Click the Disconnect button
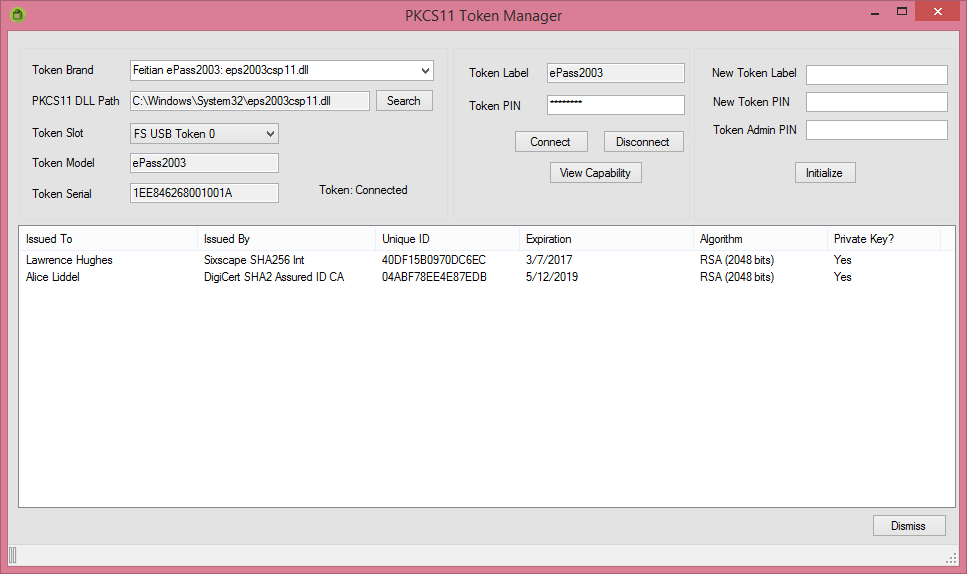Viewport: 967px width, 574px height. [643, 142]
